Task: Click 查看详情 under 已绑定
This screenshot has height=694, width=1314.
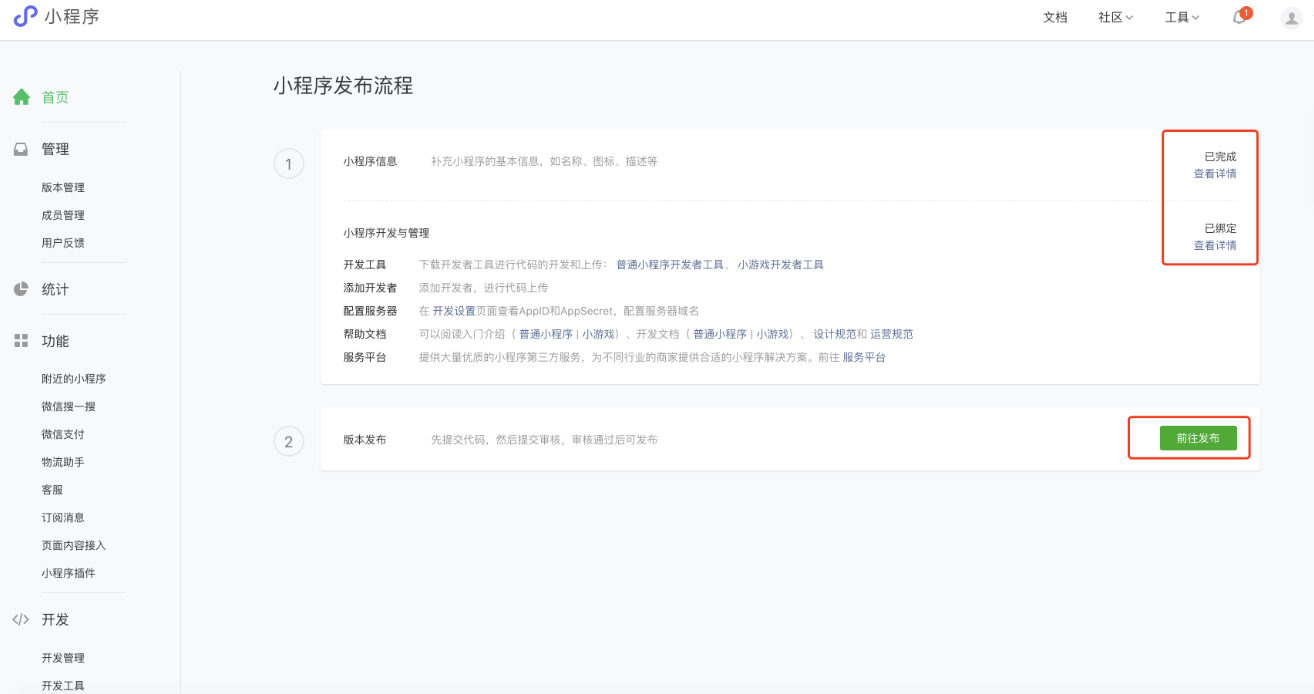Action: tap(1214, 245)
